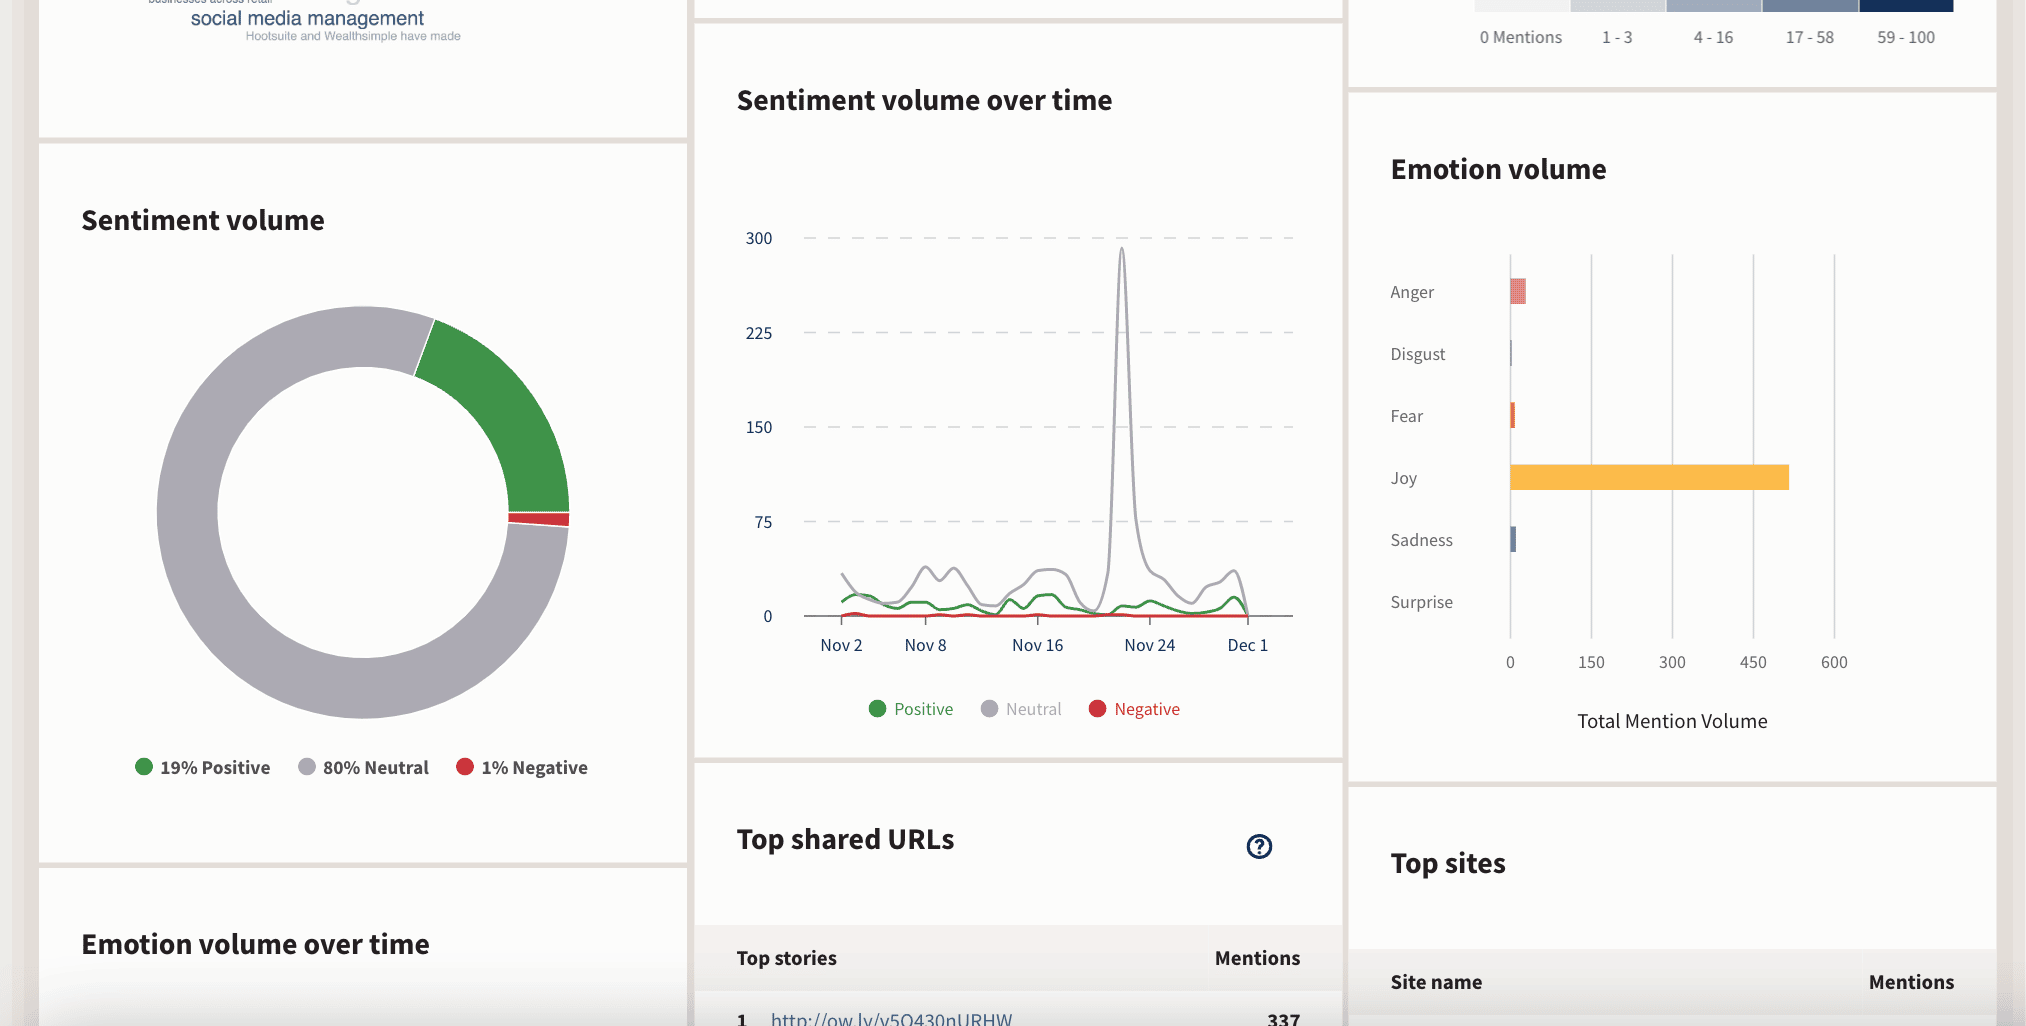The image size is (2026, 1026).
Task: Select the darkest 59-100 heatmap legend swatch
Action: (1904, 5)
